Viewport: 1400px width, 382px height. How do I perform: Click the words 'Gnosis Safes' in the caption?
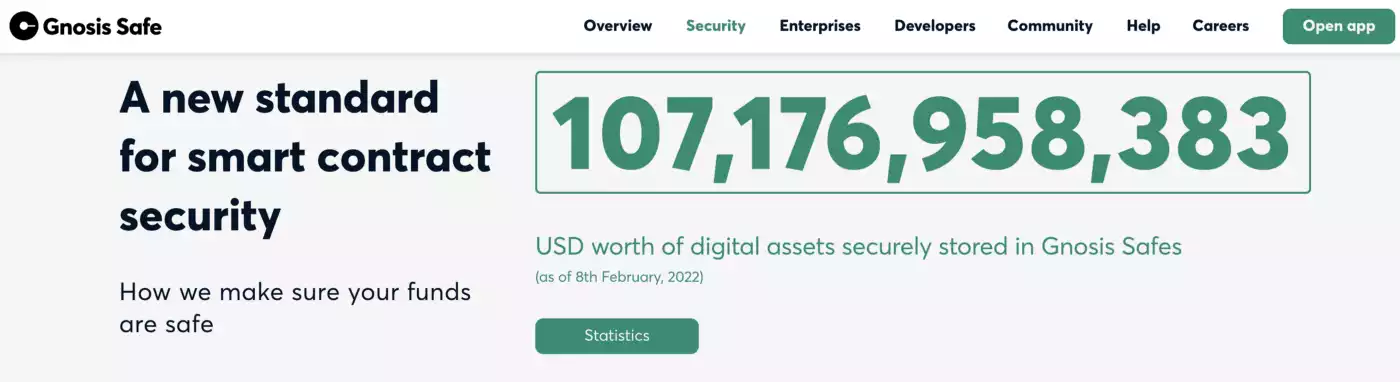point(1111,246)
